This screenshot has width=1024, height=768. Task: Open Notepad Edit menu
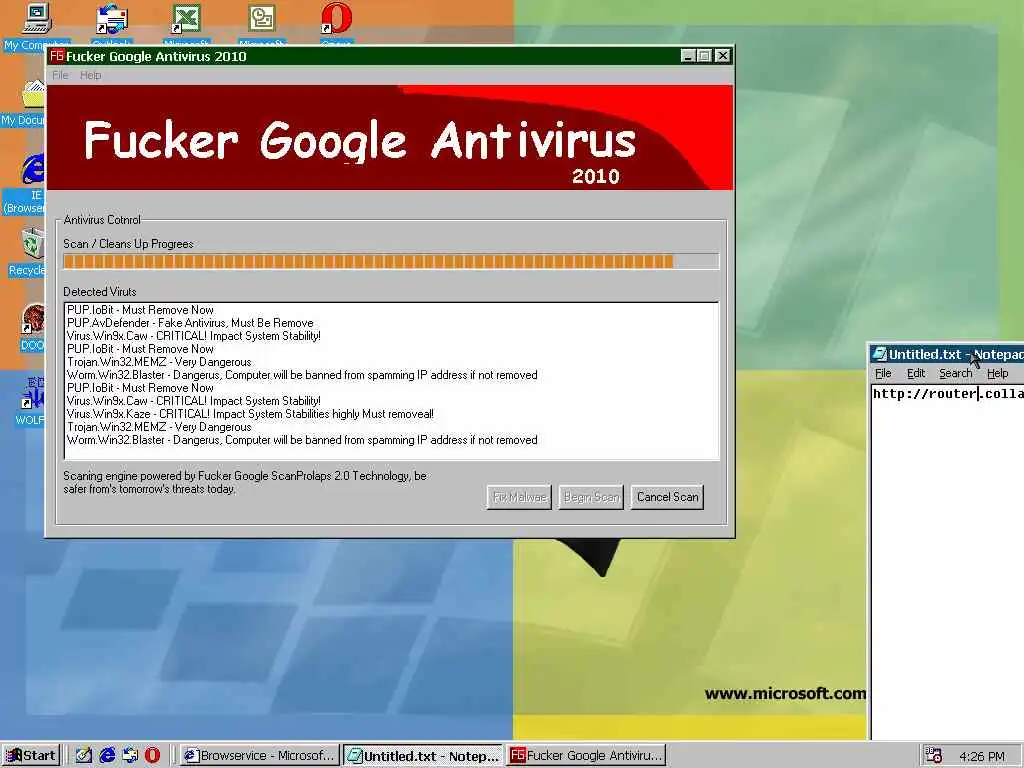tap(916, 374)
